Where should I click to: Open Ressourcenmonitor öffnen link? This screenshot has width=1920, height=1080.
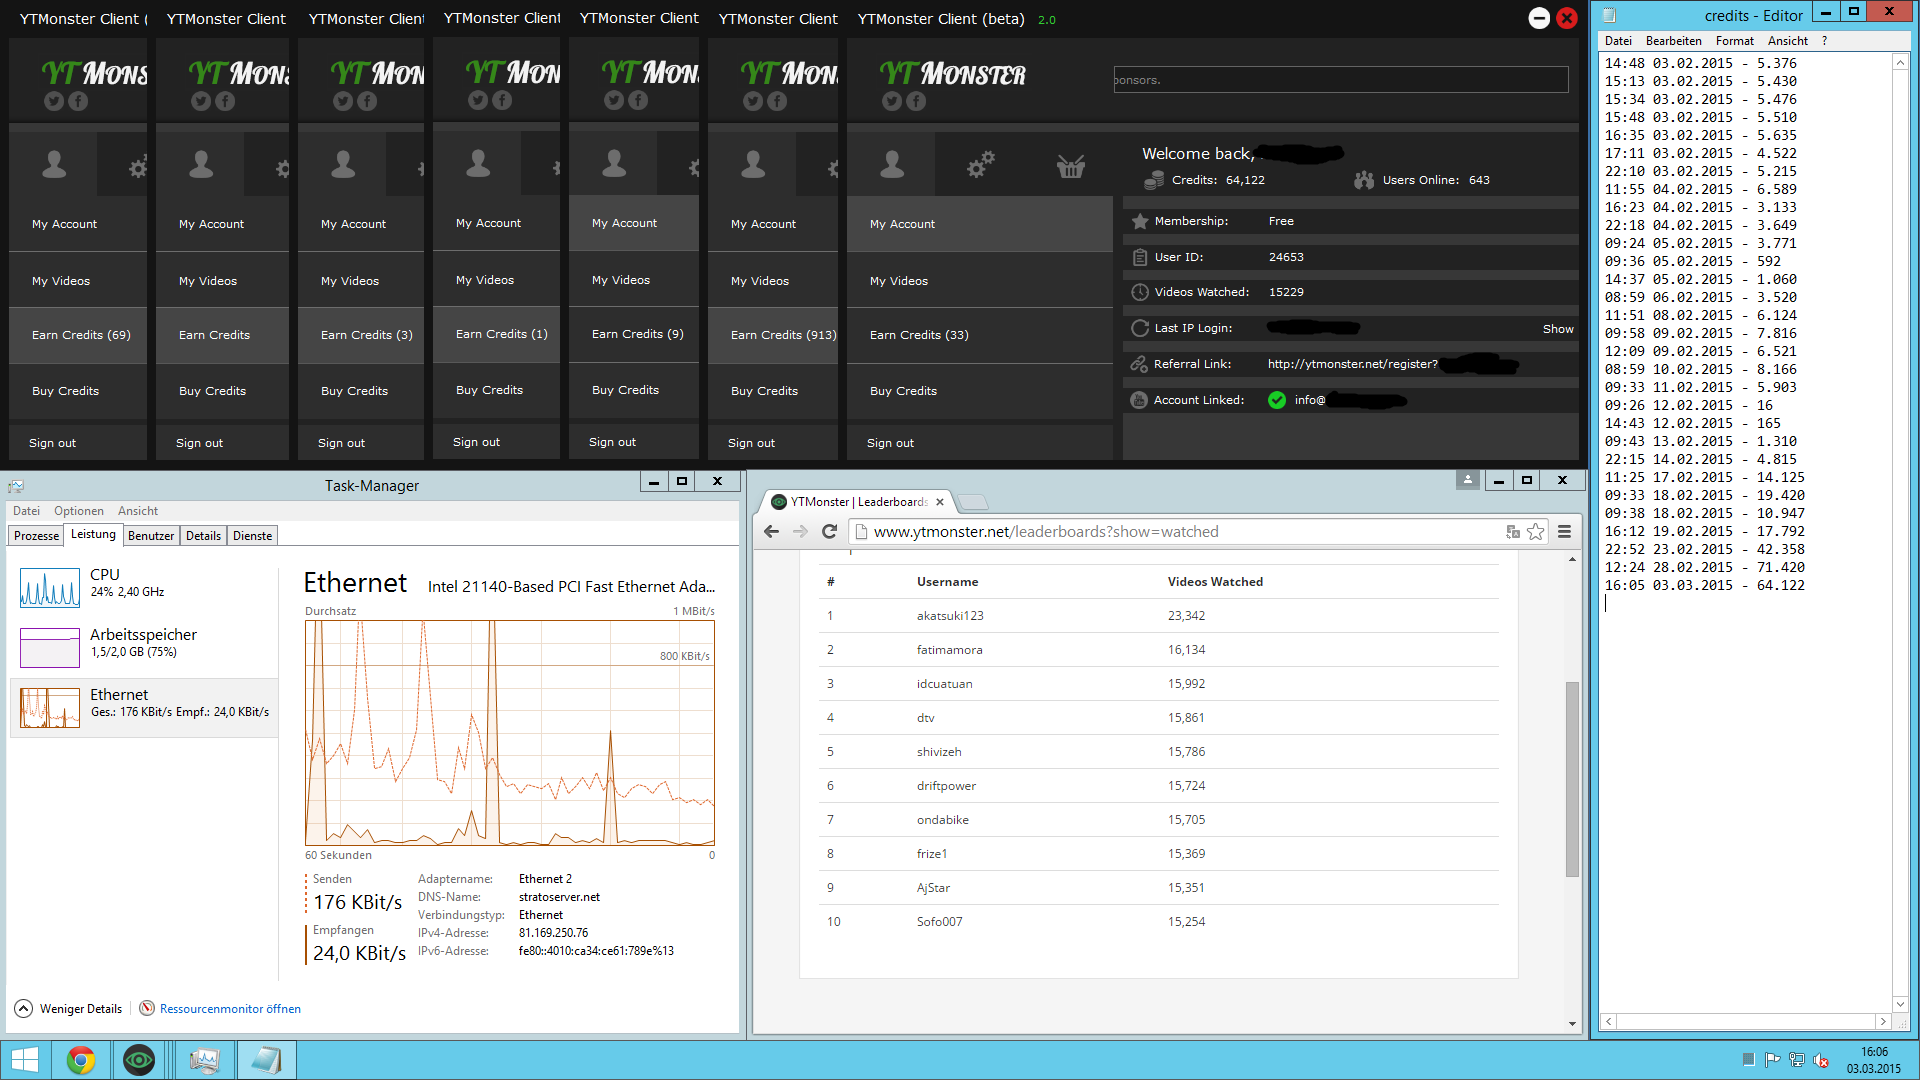click(230, 1009)
